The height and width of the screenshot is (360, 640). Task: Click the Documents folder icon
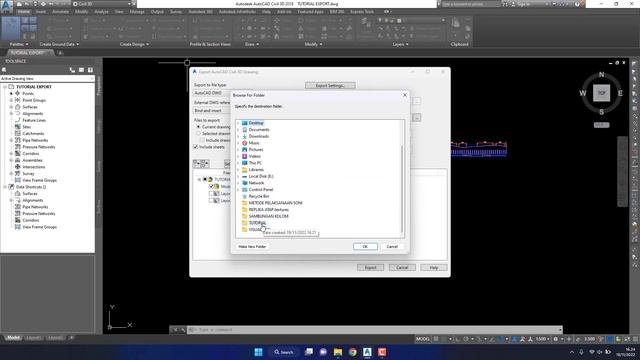(x=244, y=129)
